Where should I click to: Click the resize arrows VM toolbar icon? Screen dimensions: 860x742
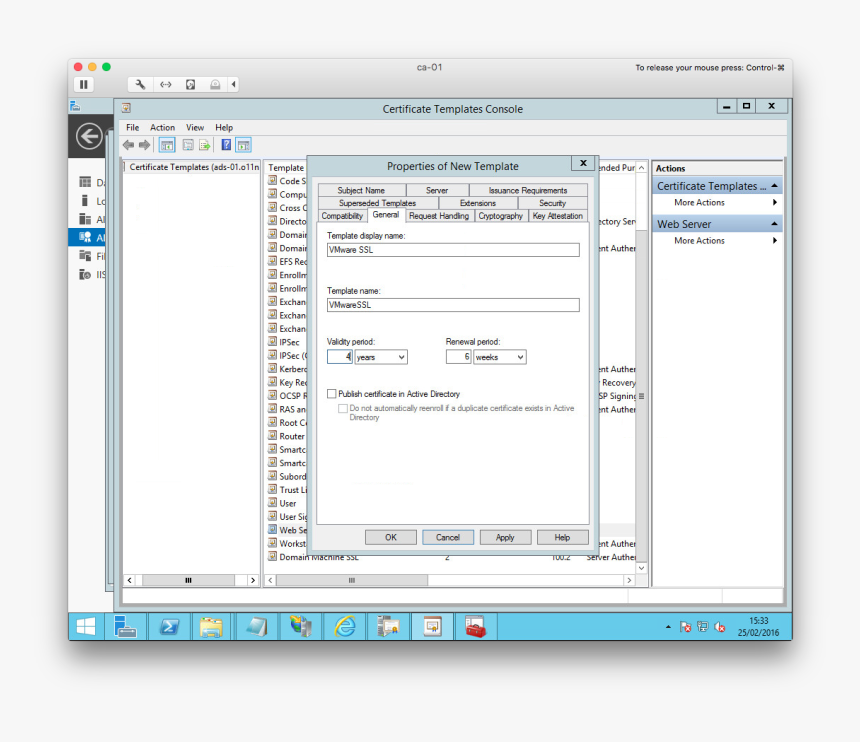(x=166, y=84)
